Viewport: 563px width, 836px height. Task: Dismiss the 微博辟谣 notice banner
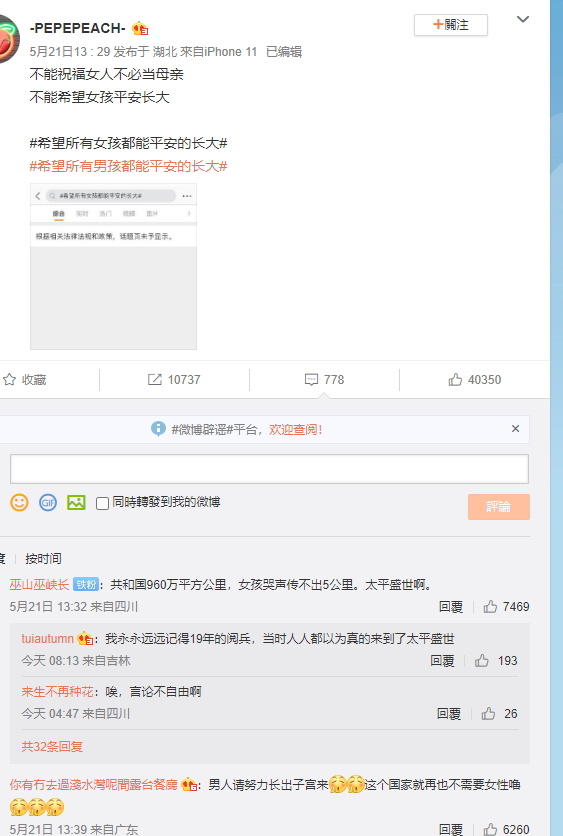tap(515, 429)
